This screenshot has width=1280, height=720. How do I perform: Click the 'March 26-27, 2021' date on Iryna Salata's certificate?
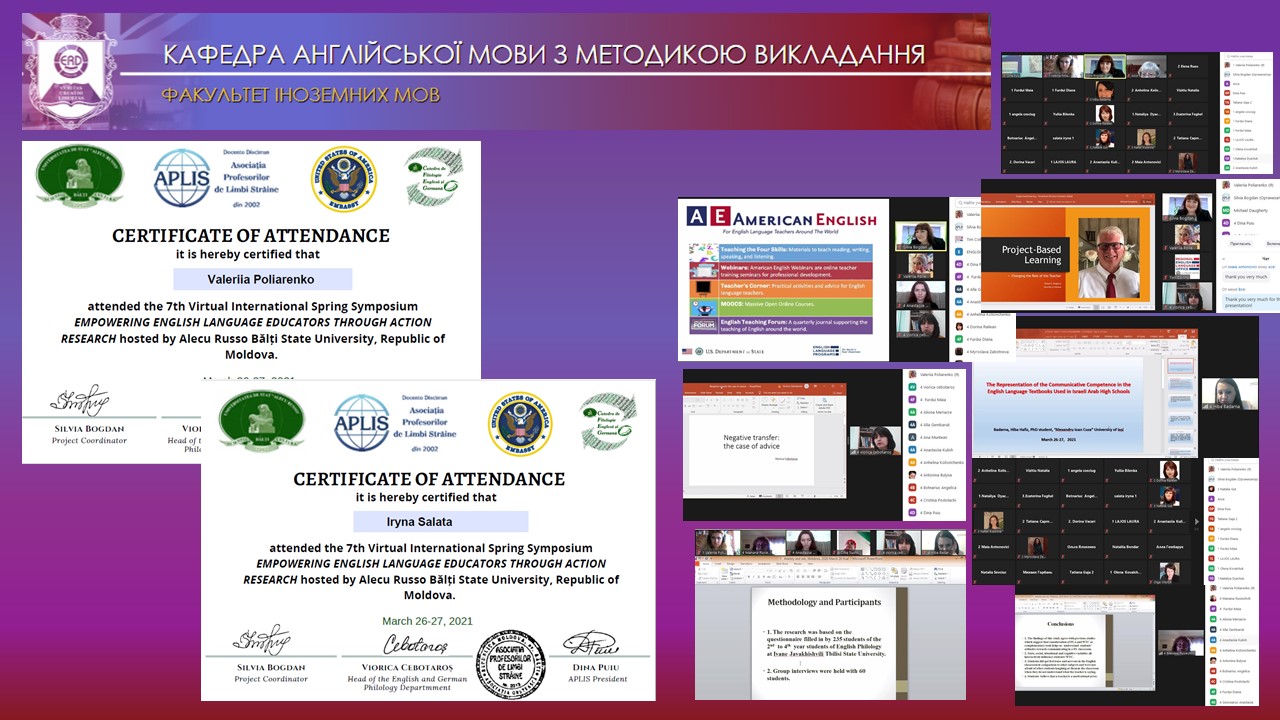pos(428,621)
